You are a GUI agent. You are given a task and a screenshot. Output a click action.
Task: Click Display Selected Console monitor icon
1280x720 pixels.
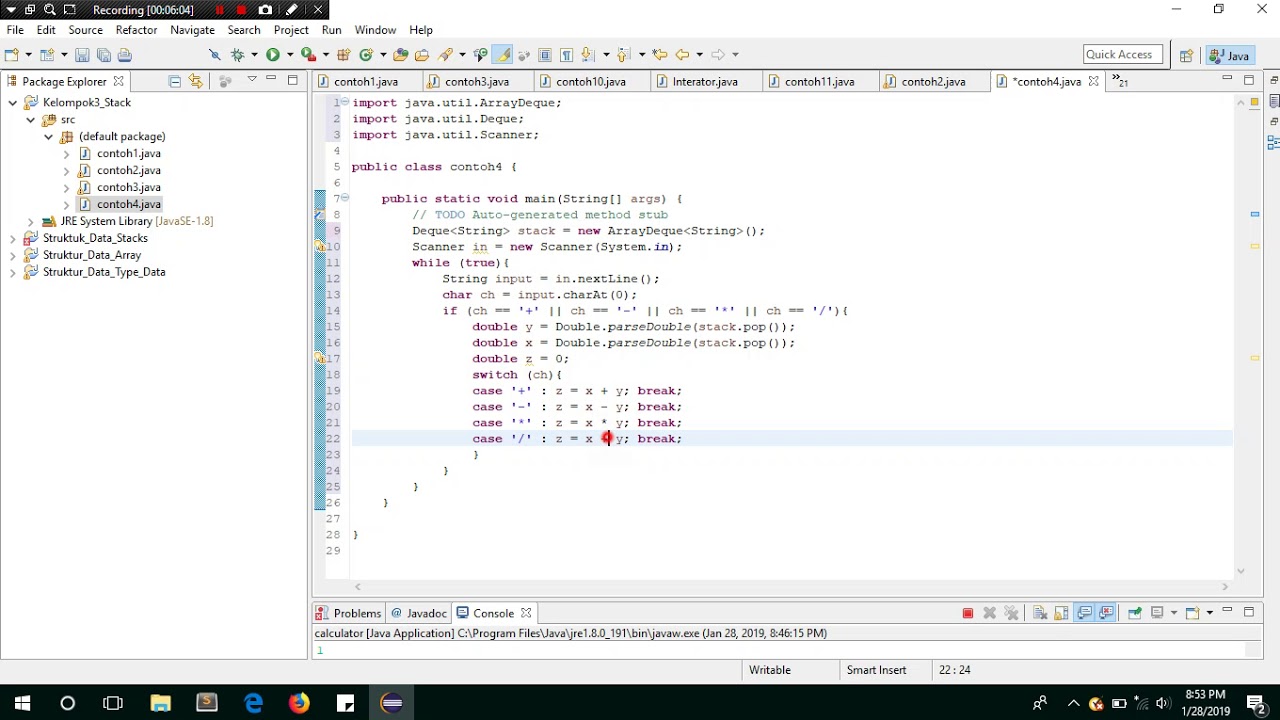click(x=1157, y=613)
